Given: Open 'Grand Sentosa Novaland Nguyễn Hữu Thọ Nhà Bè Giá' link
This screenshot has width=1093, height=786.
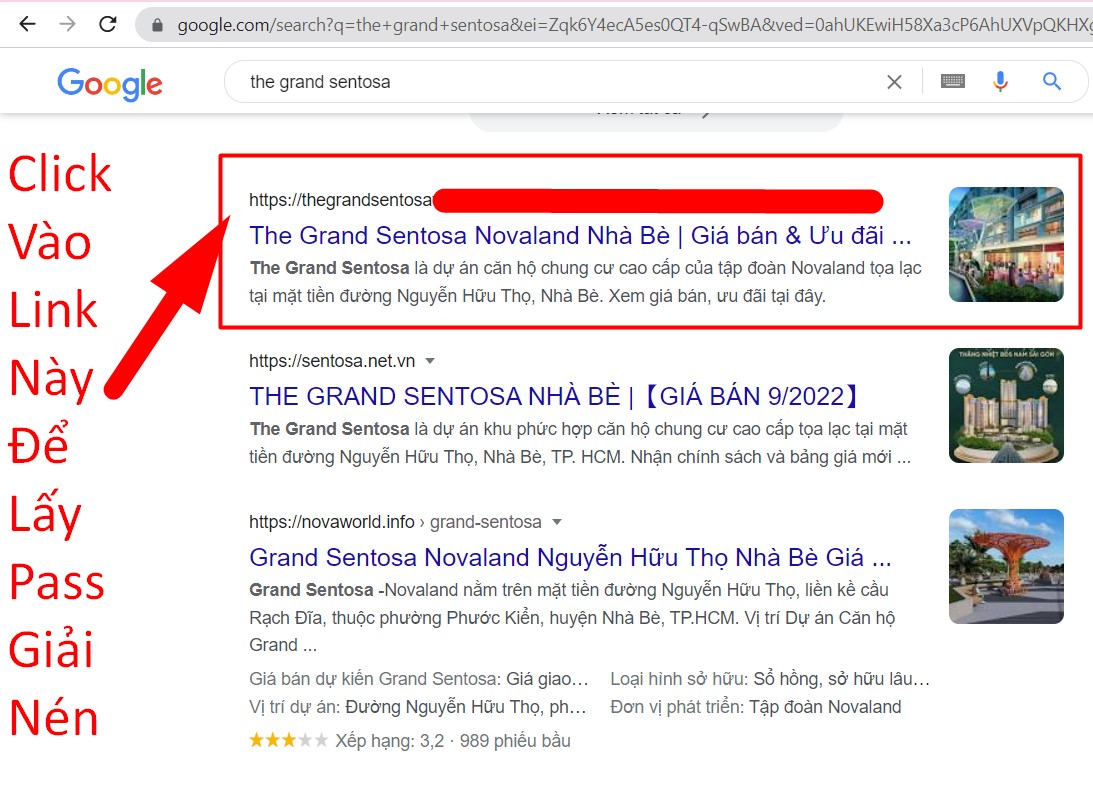Looking at the screenshot, I should pos(570,557).
